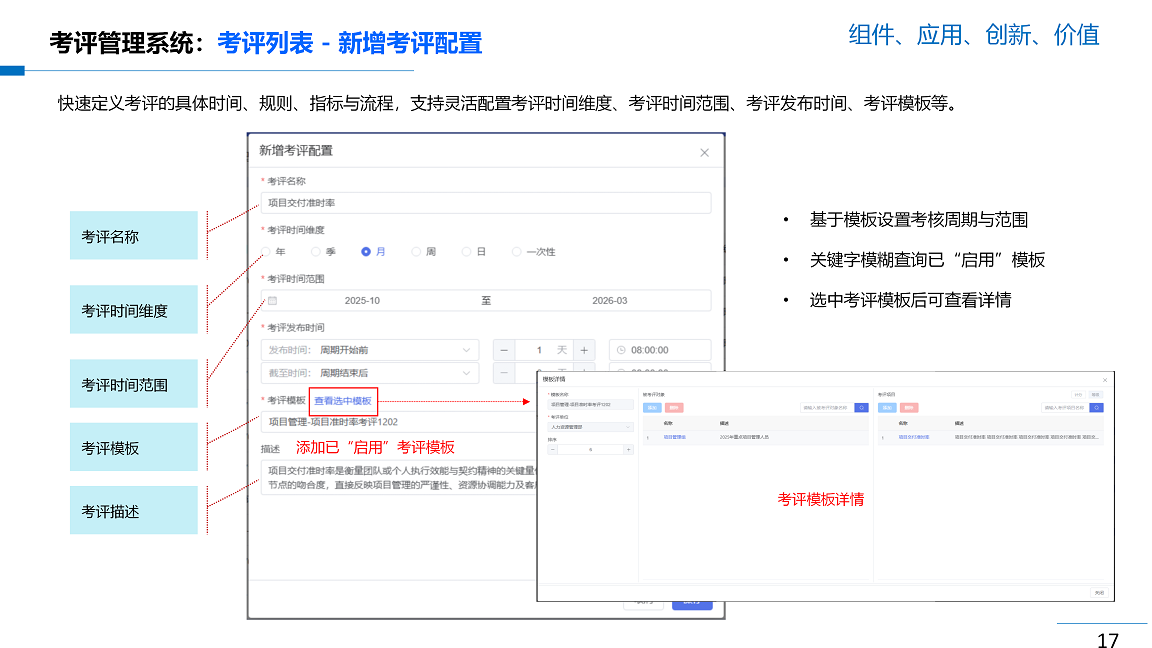Click the plus stepper for 发布时间 days
This screenshot has height=648, width=1152.
coord(584,350)
